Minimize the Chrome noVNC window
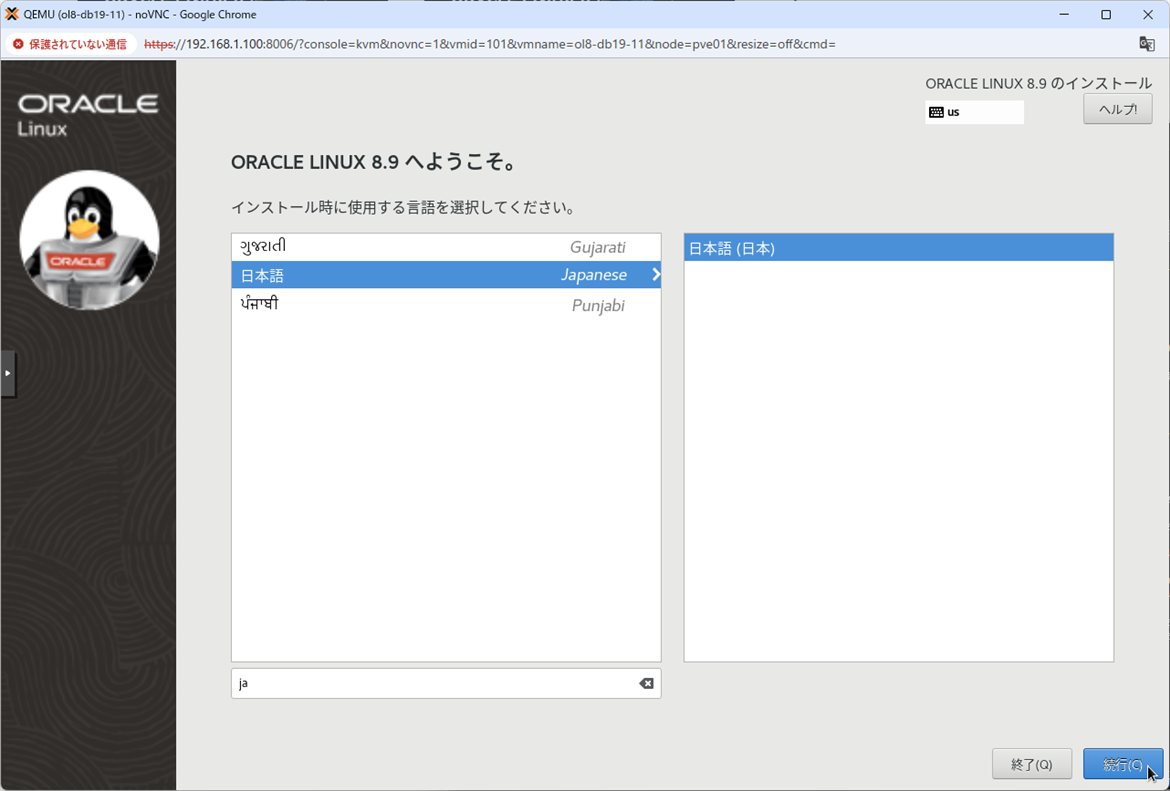 tap(1064, 14)
